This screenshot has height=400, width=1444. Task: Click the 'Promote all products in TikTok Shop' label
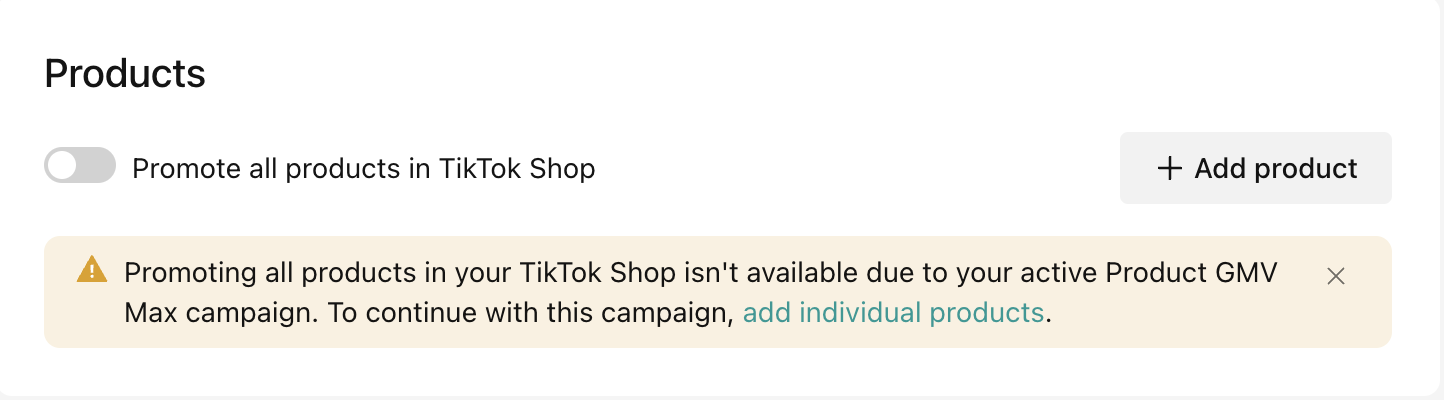point(363,169)
